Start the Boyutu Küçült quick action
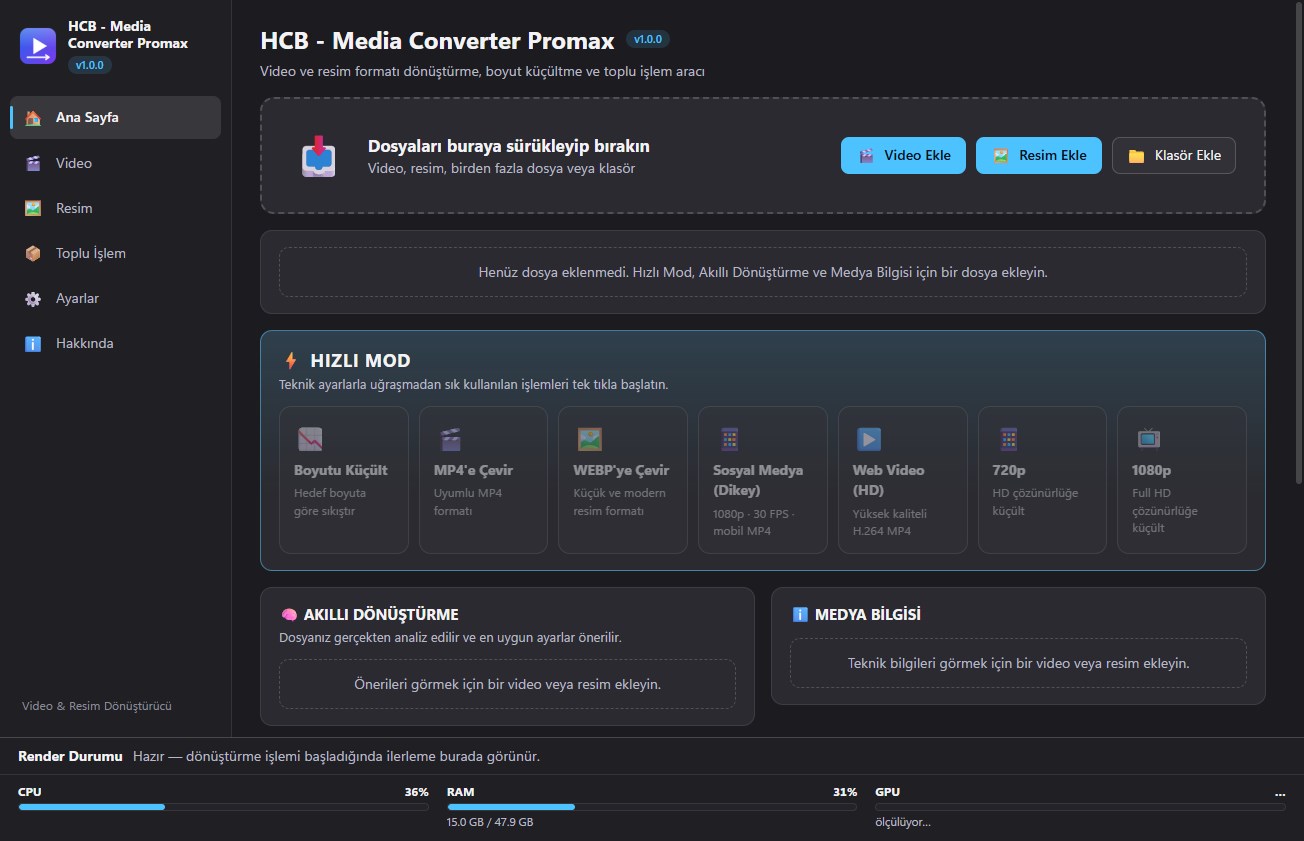This screenshot has width=1304, height=841. 344,480
